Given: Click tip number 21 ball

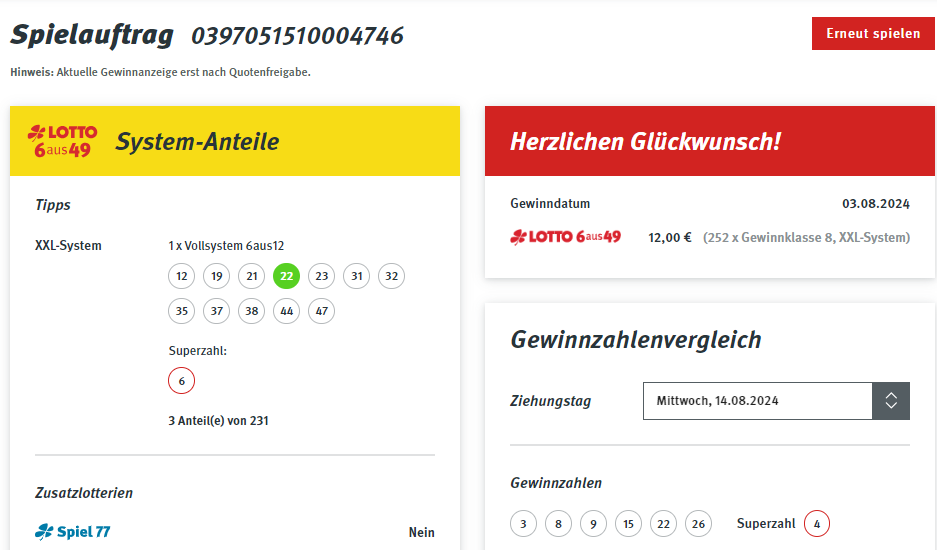Looking at the screenshot, I should pyautogui.click(x=252, y=276).
